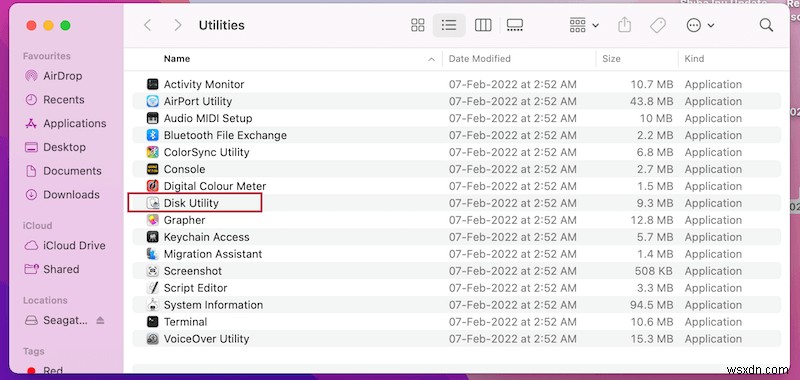Select the Terminal app icon
800x380 pixels.
[153, 322]
